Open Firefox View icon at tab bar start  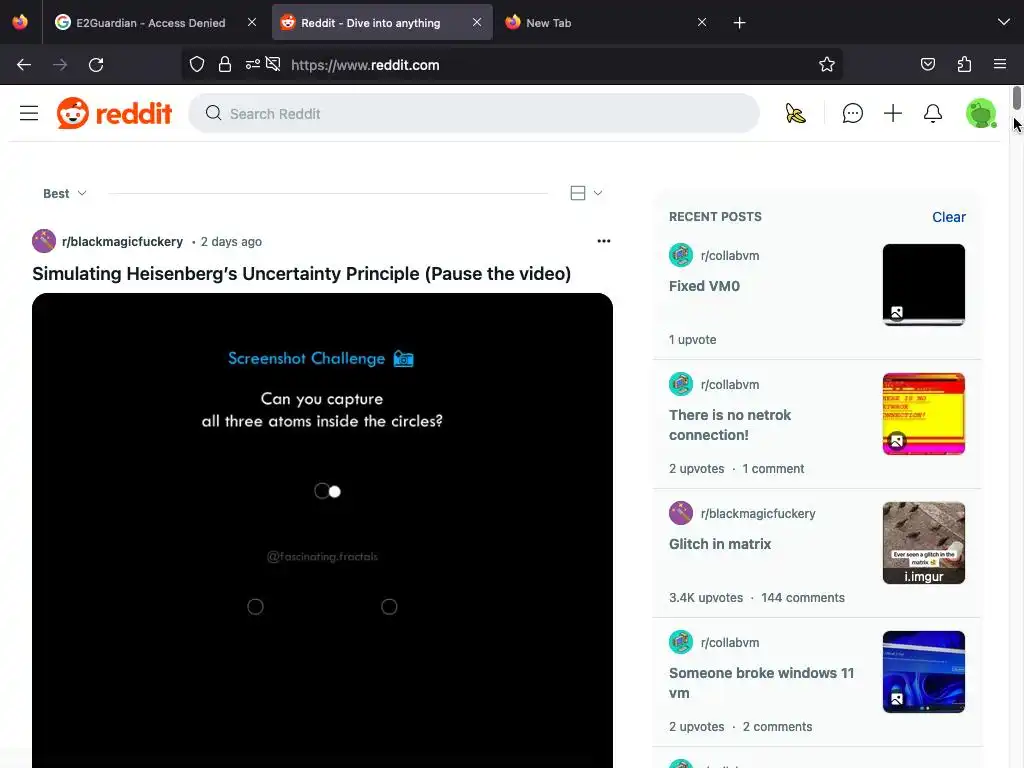[20, 22]
